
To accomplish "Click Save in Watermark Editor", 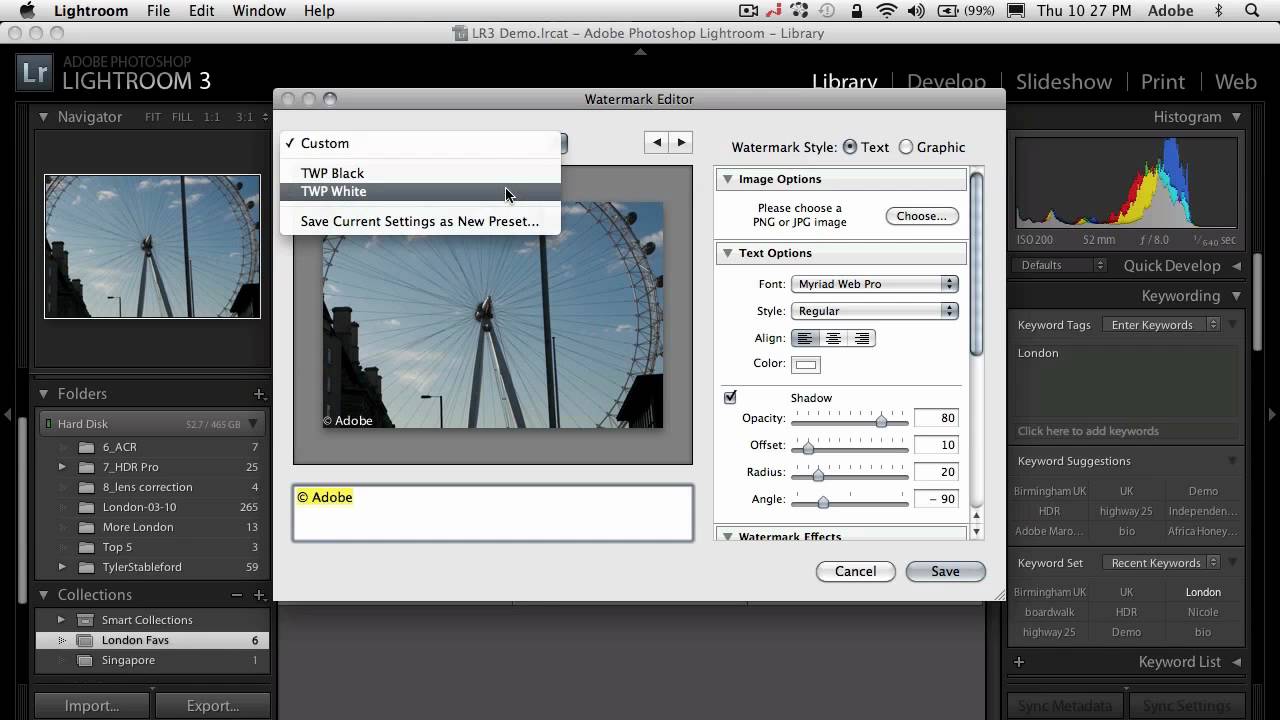I will coord(945,571).
